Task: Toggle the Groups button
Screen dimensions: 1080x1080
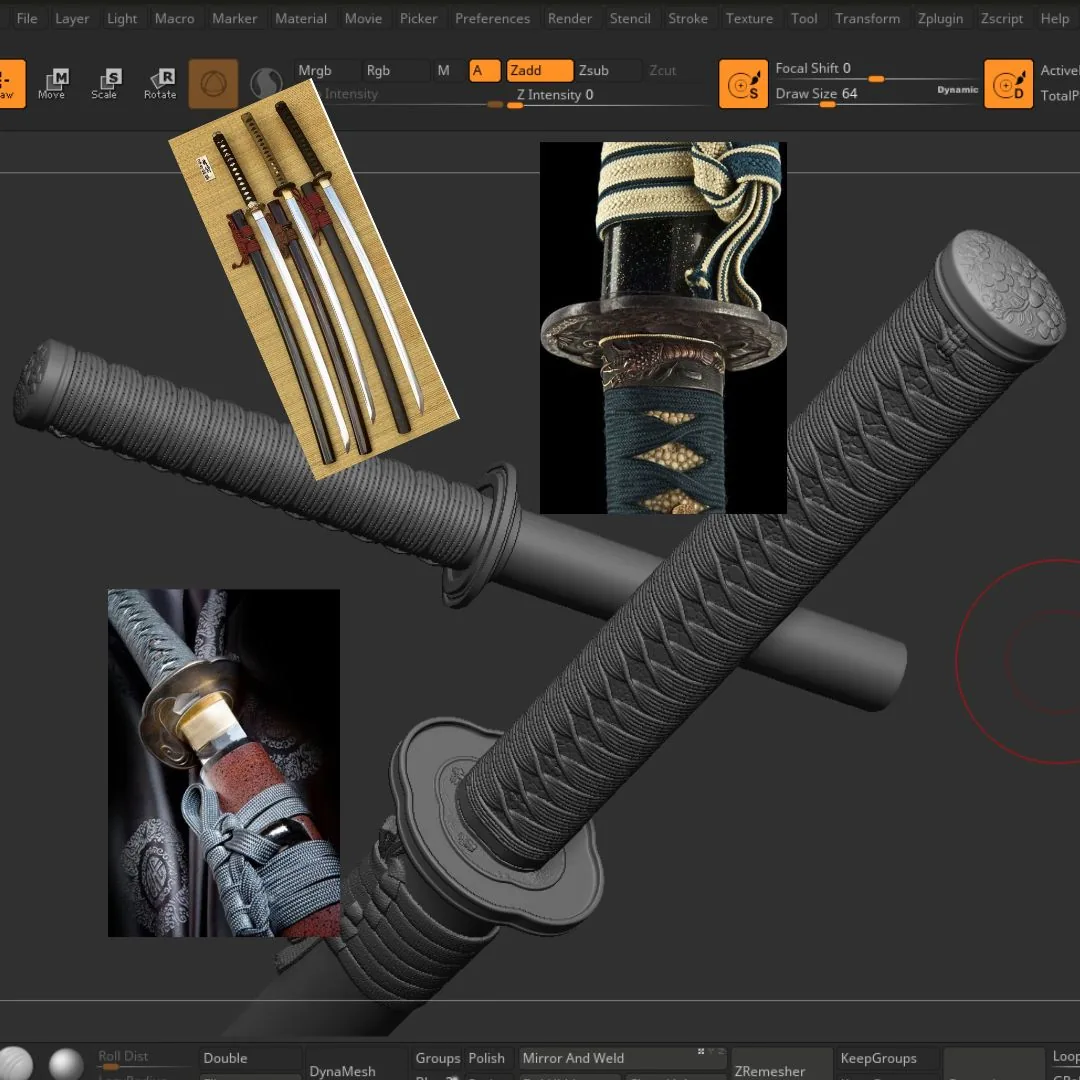Action: click(x=437, y=1059)
